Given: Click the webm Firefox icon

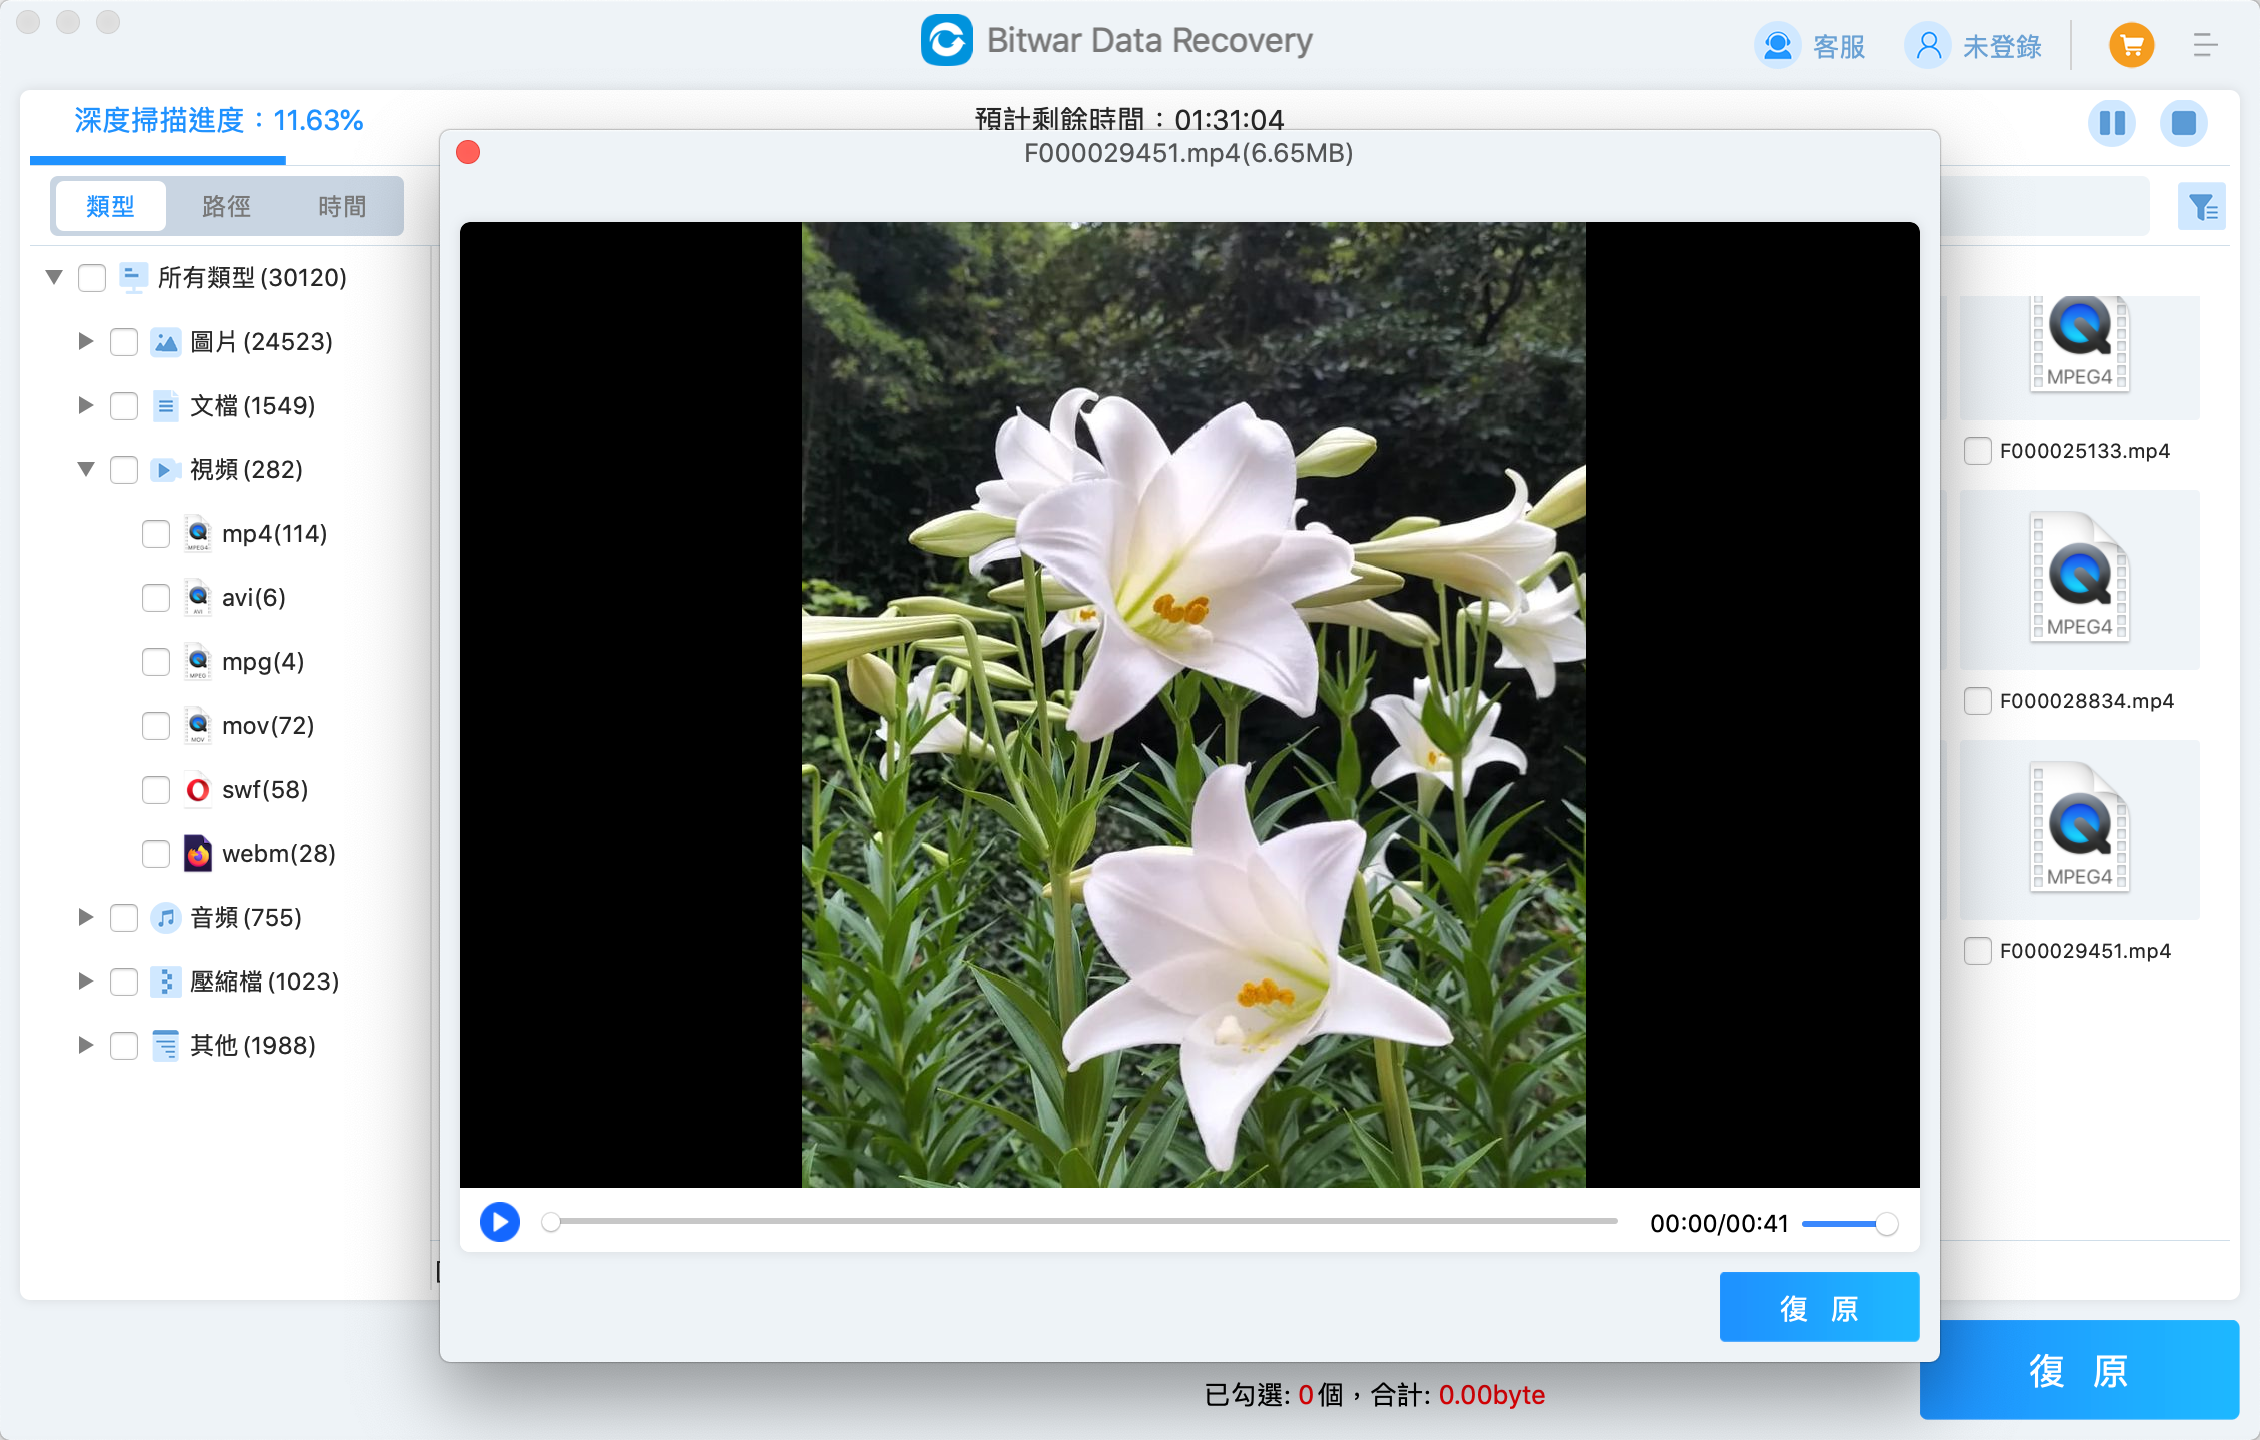Looking at the screenshot, I should pos(198,854).
